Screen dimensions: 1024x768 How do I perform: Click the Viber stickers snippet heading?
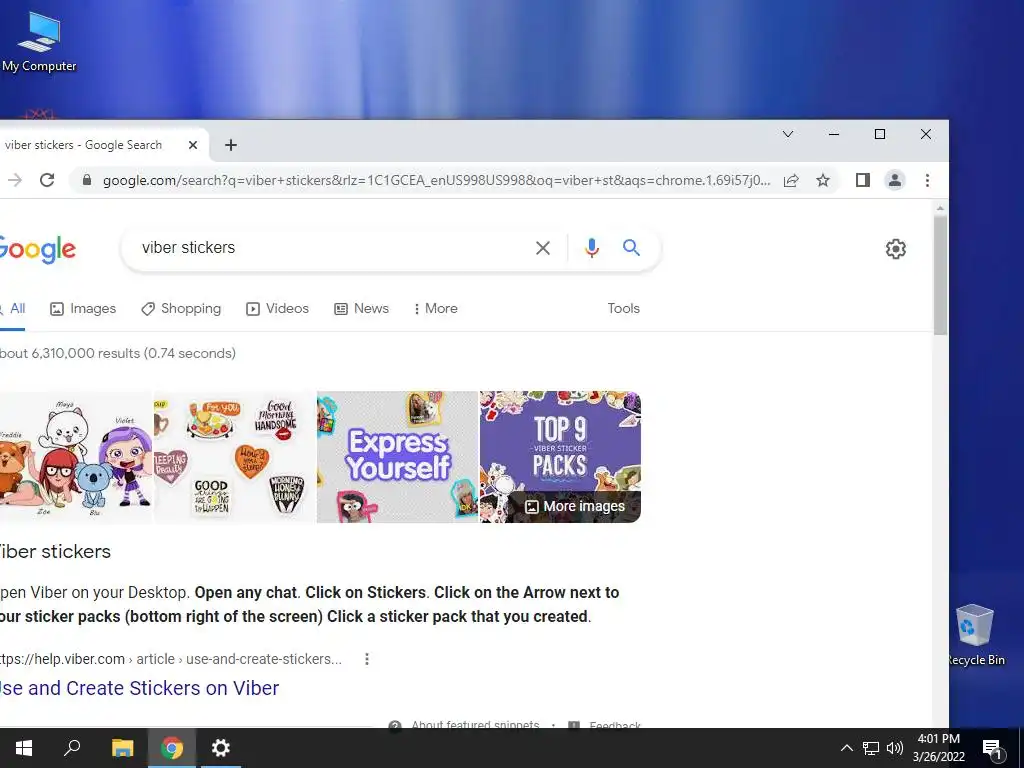(55, 552)
